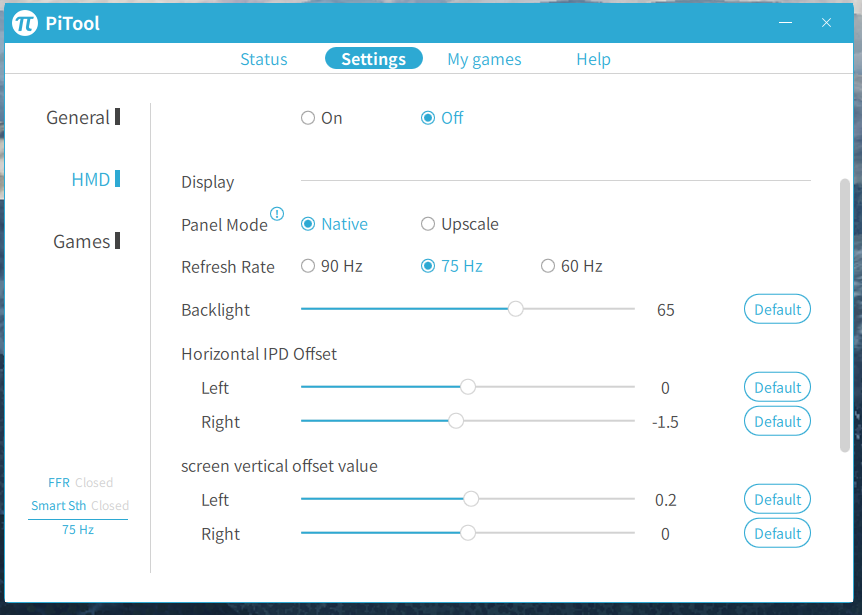Open the Help tab
Screen dimensions: 862x615
point(593,59)
